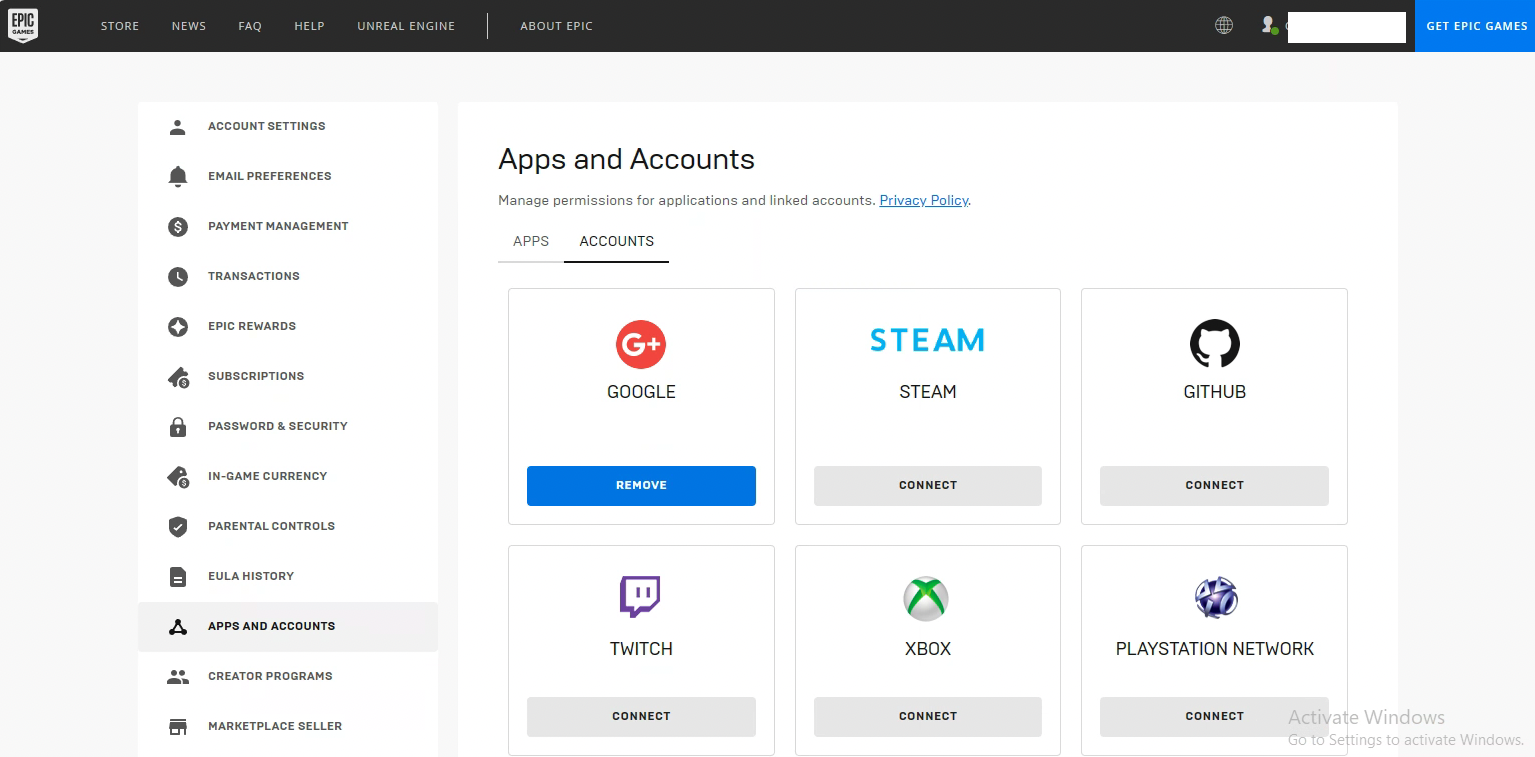Screen dimensions: 1535x757
Task: Click the Account Settings person icon
Action: 178,127
